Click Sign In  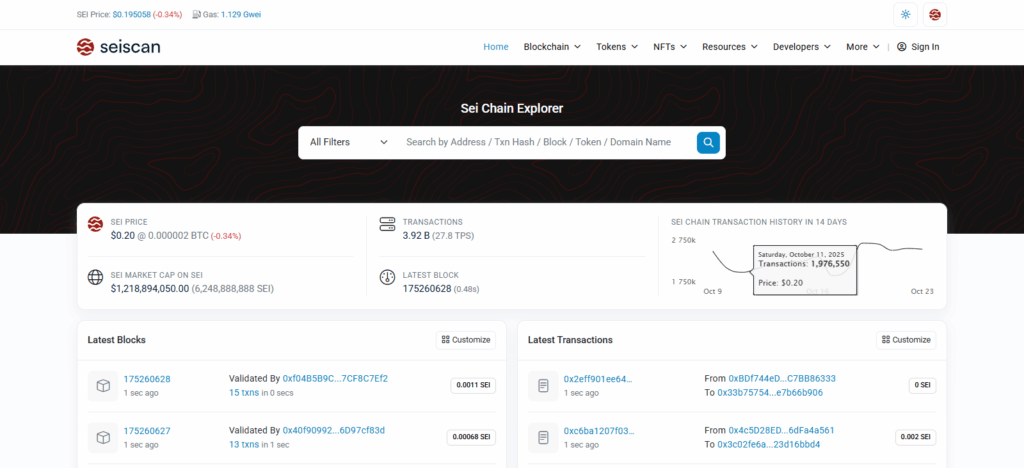coord(918,47)
